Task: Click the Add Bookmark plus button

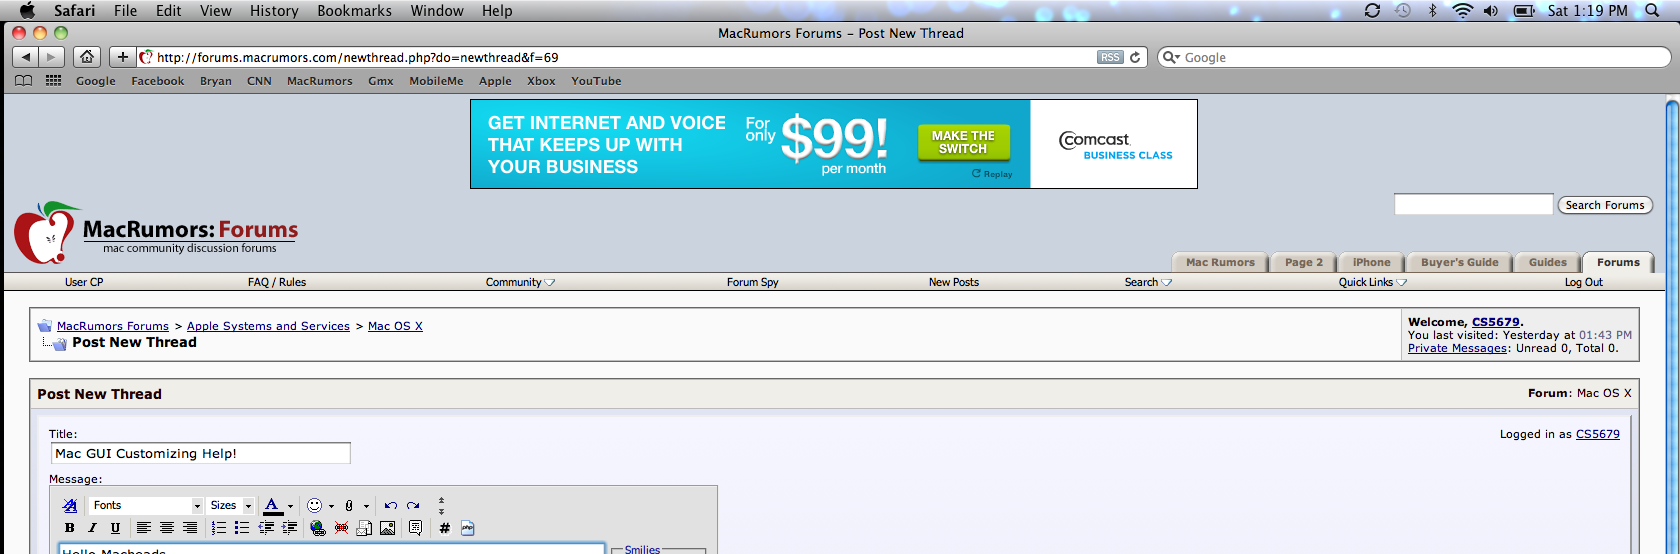Action: coord(122,57)
